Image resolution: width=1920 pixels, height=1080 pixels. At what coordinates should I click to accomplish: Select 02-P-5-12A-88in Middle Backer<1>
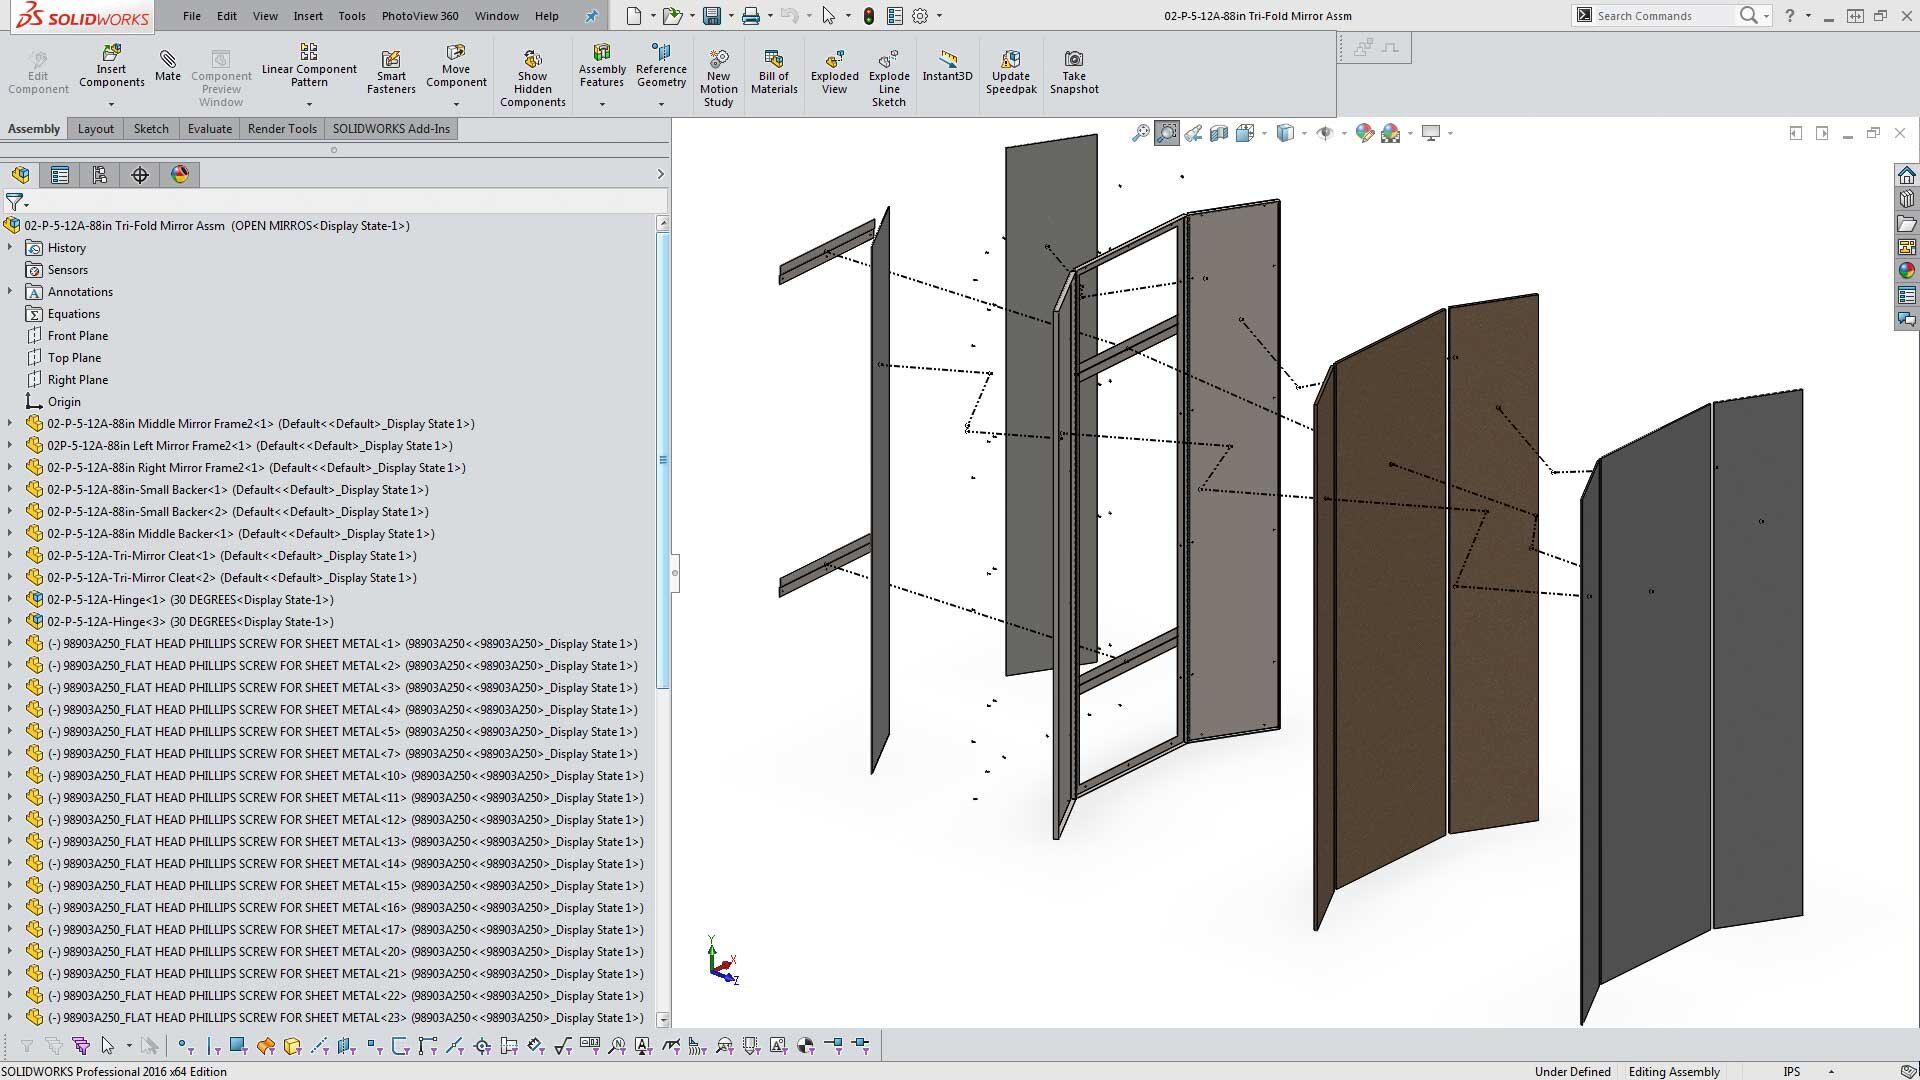(240, 534)
